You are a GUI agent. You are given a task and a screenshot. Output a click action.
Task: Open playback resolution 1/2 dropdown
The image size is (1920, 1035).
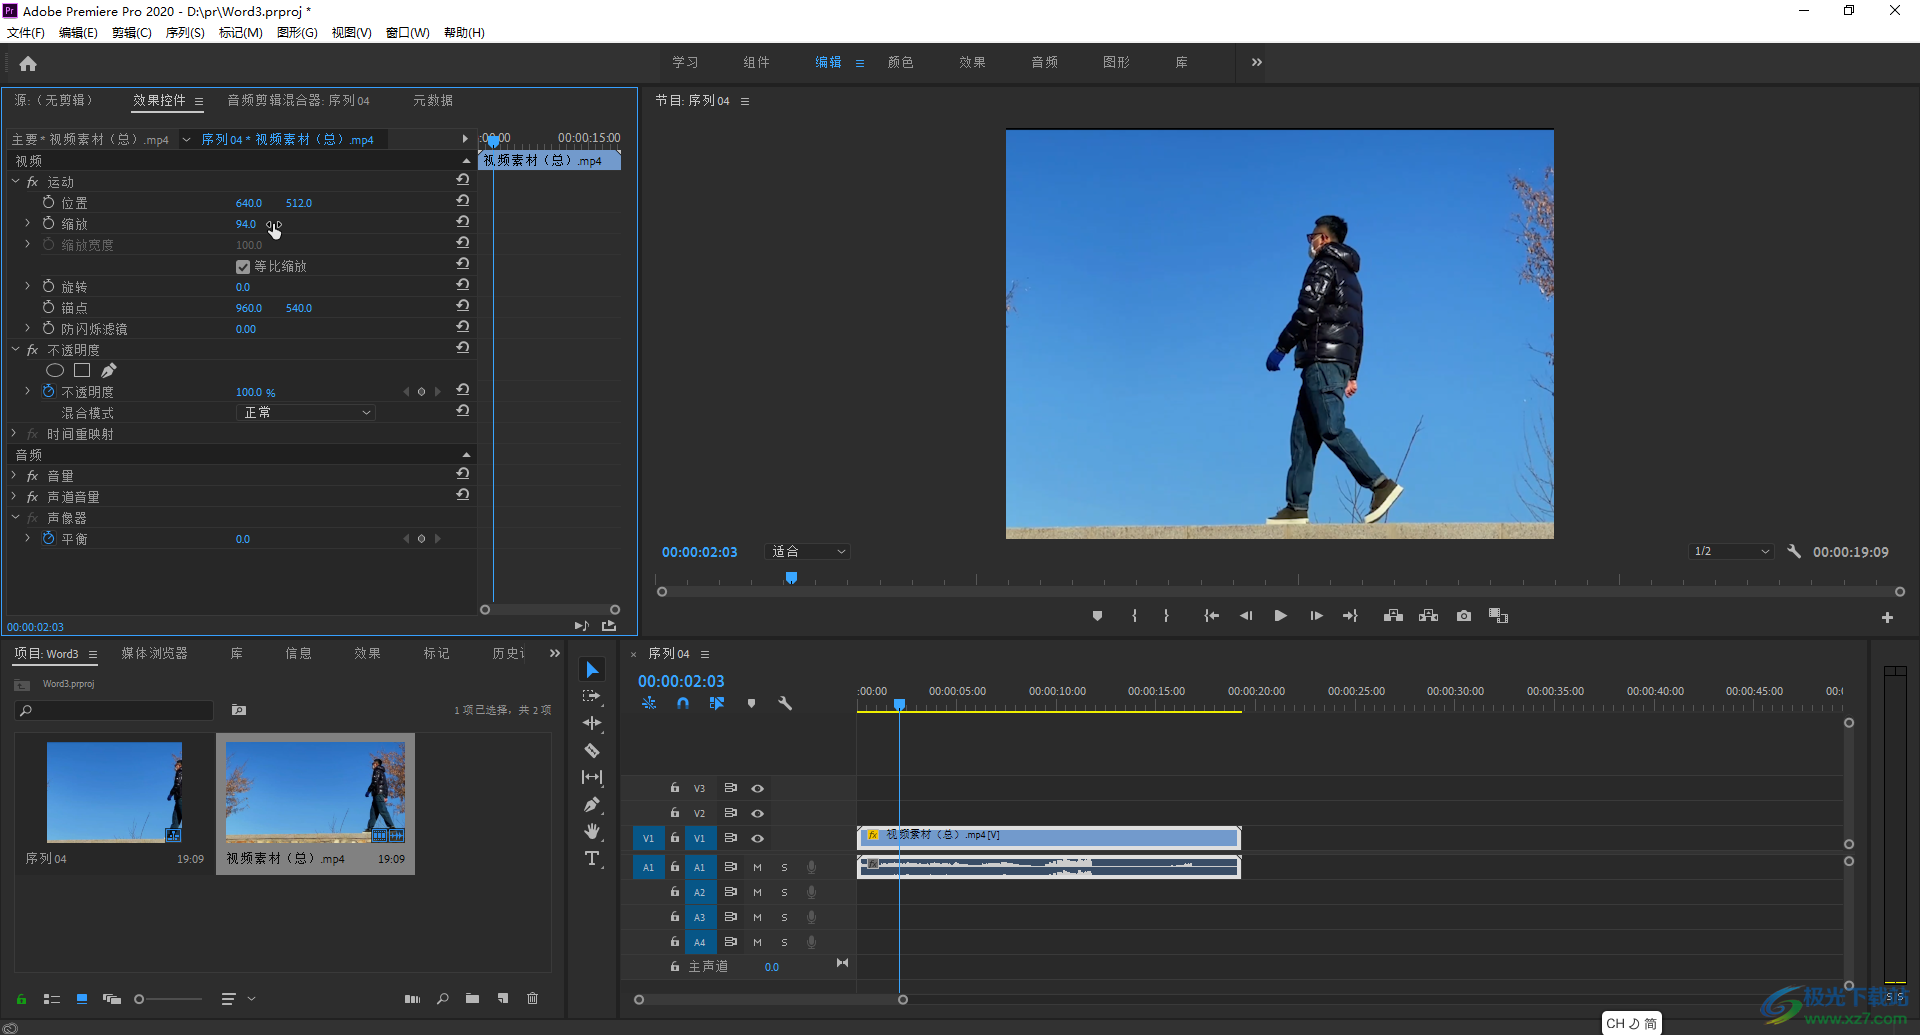tap(1731, 551)
